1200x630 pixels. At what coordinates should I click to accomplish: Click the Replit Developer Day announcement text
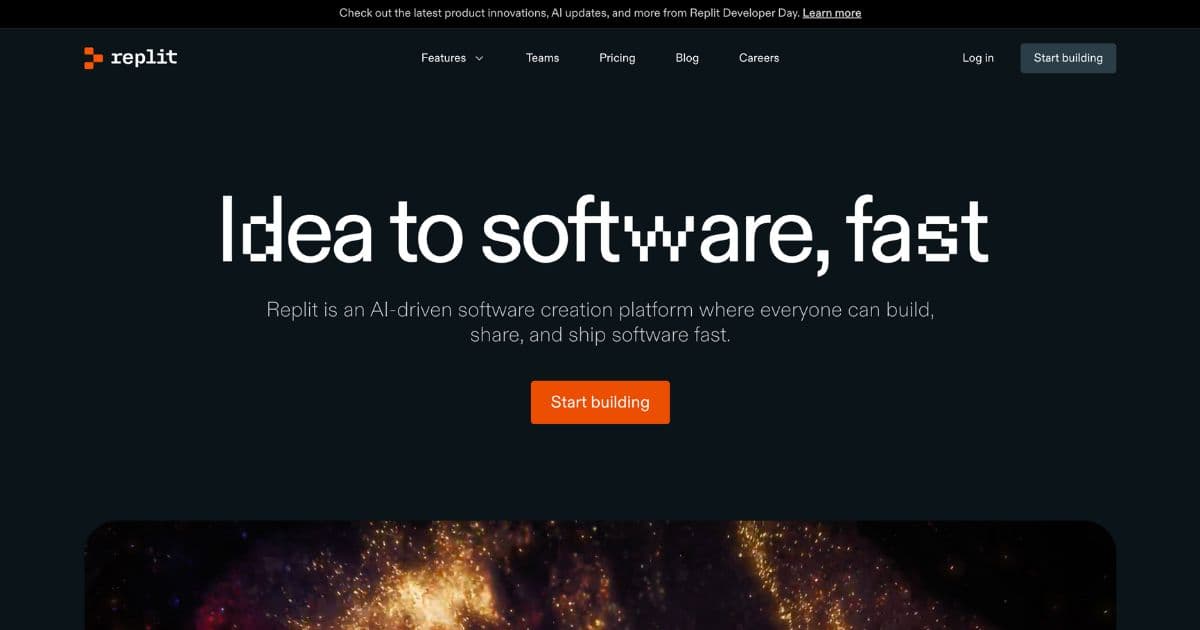pyautogui.click(x=569, y=13)
